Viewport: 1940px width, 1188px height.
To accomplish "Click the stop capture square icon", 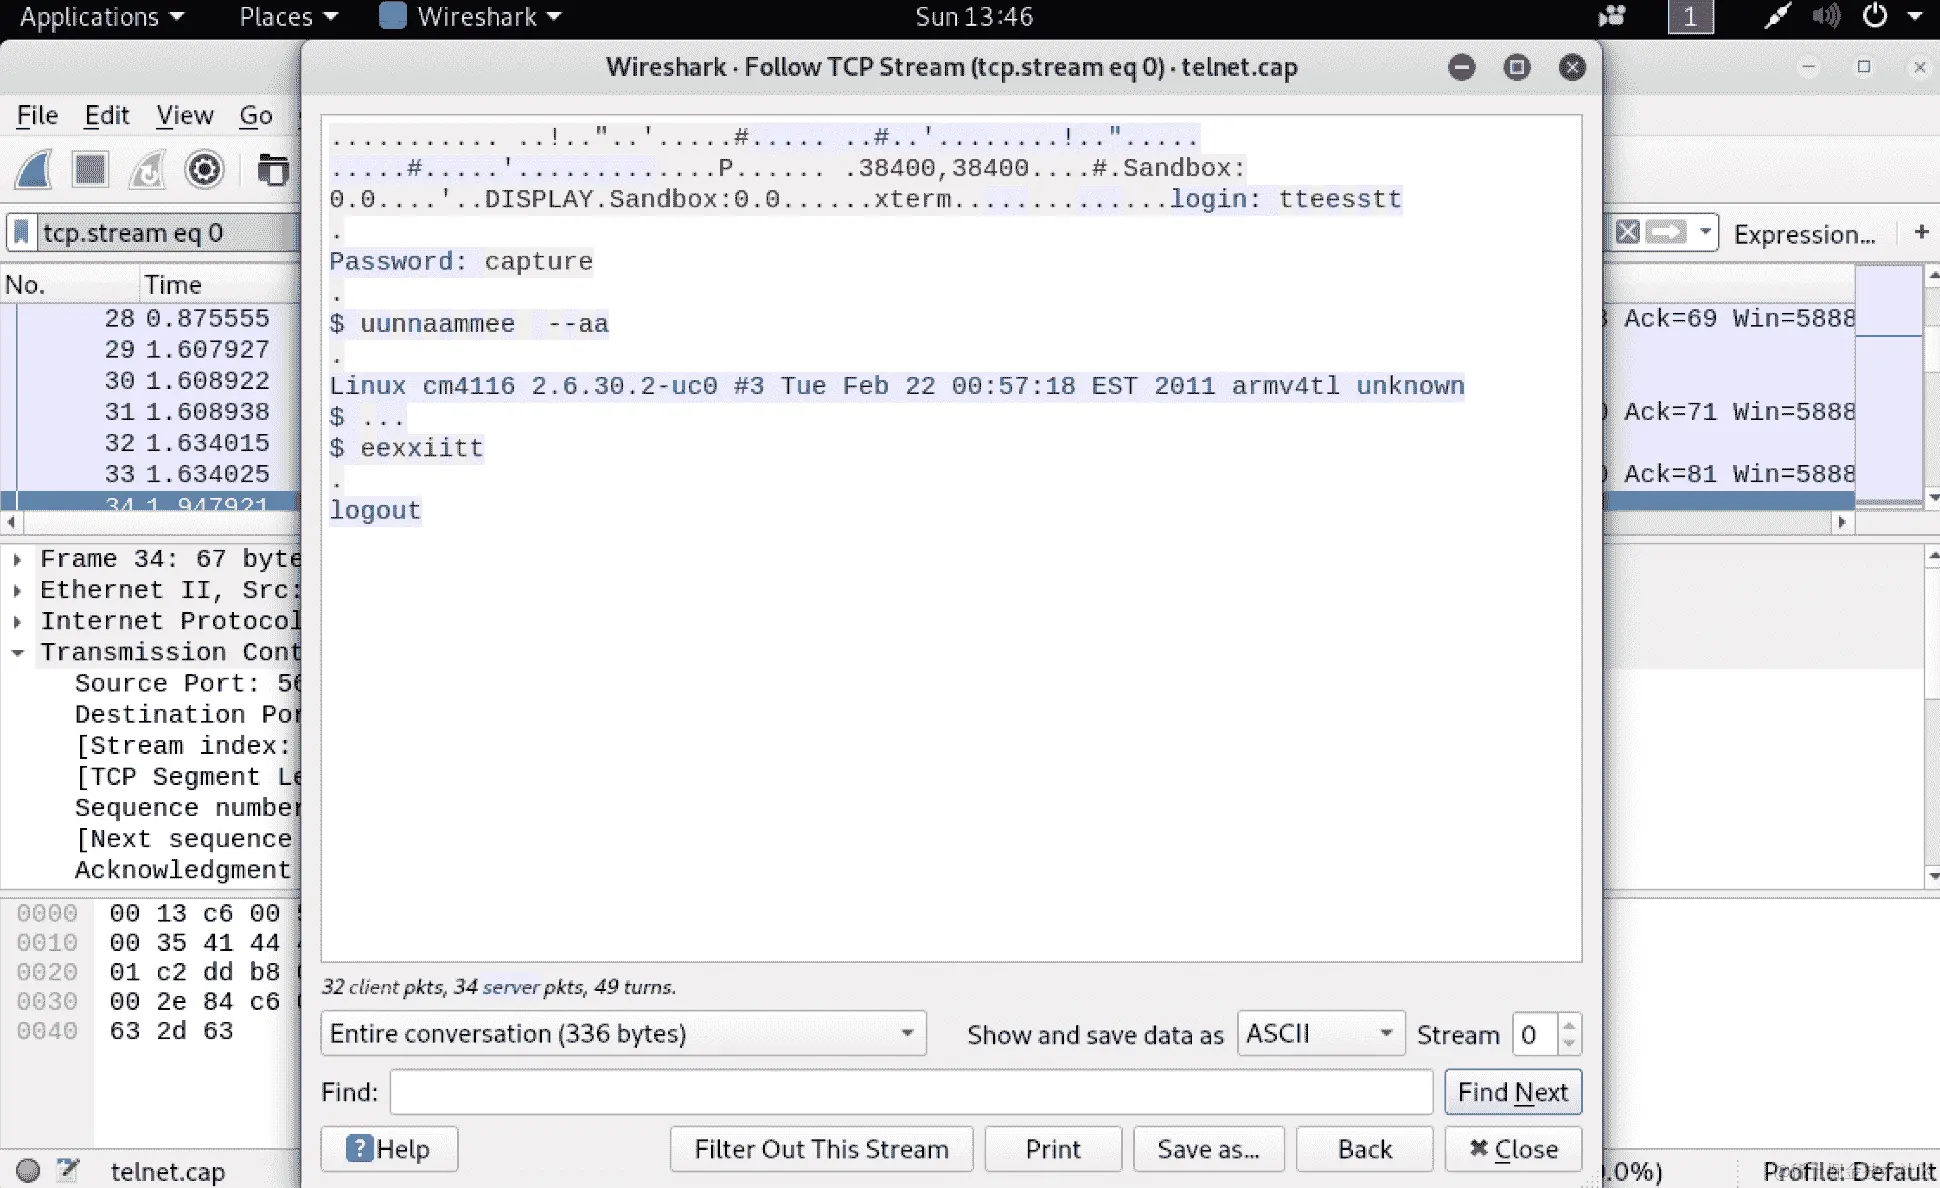I will (90, 170).
